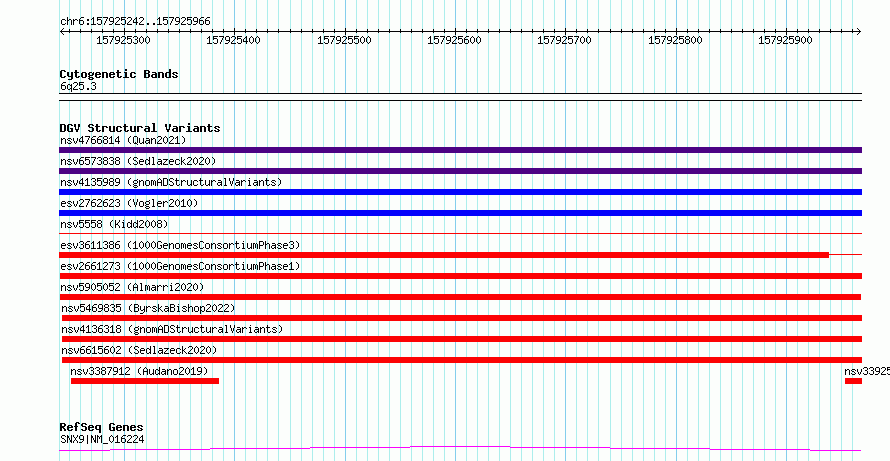Click the short red bar under nsv3387912
Screen dimensions: 890x461
(145, 381)
